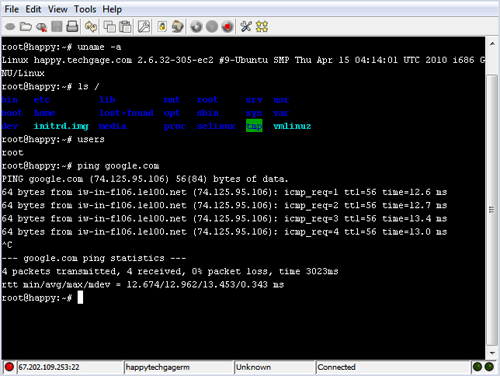Screen dimensions: 500x376
Task: Open the File menu
Action: pos(11,9)
